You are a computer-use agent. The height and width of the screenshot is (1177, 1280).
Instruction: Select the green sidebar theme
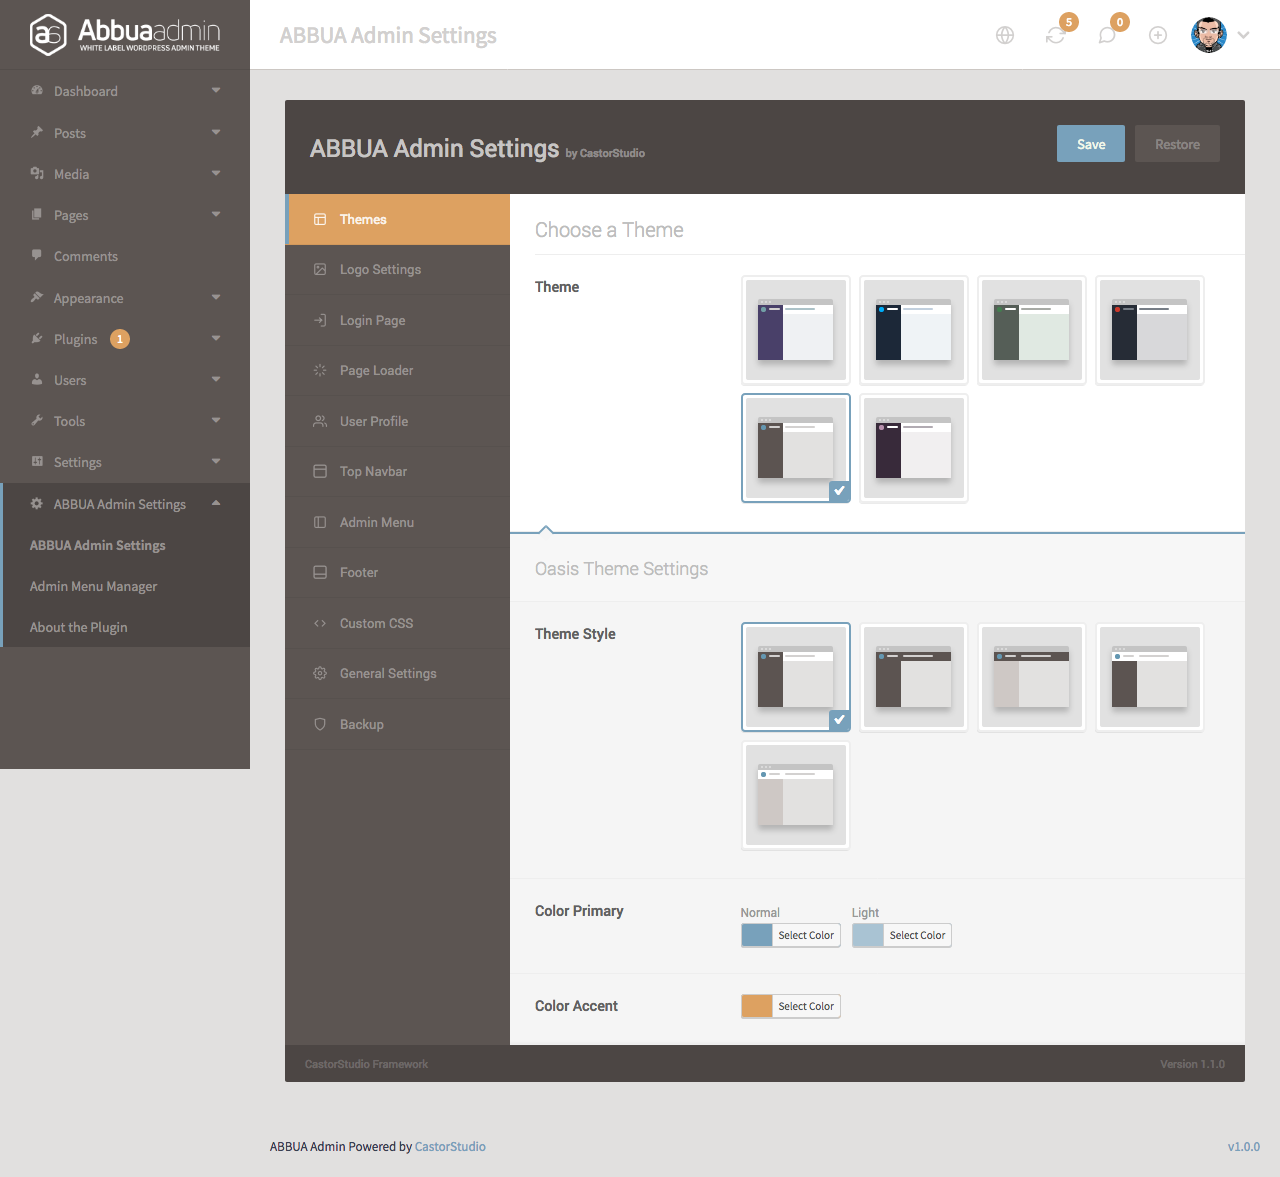pos(1032,330)
